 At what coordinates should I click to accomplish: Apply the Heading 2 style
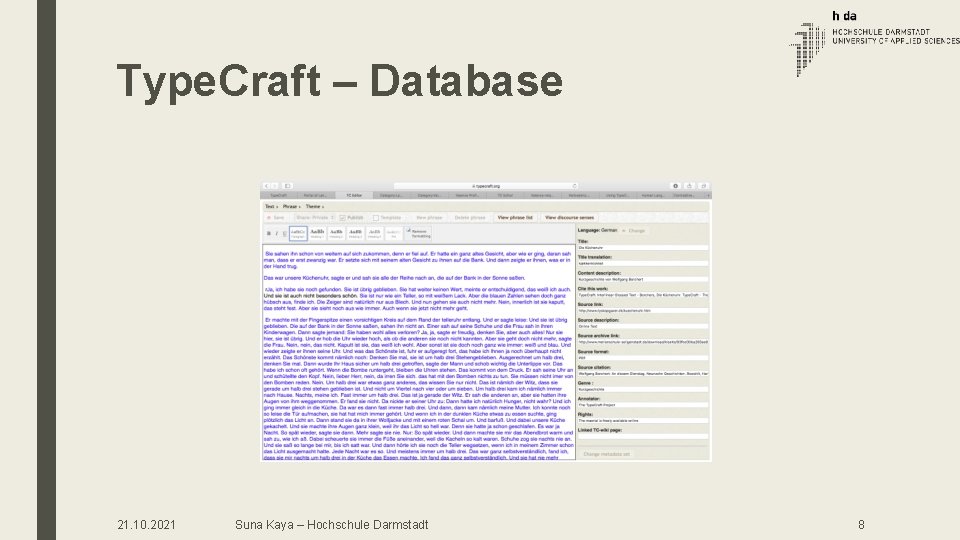tap(336, 233)
